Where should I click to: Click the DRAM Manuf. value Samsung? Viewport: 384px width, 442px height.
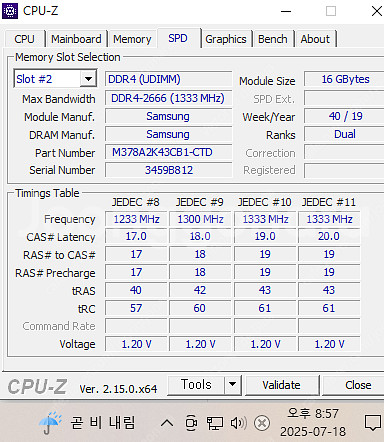click(169, 134)
